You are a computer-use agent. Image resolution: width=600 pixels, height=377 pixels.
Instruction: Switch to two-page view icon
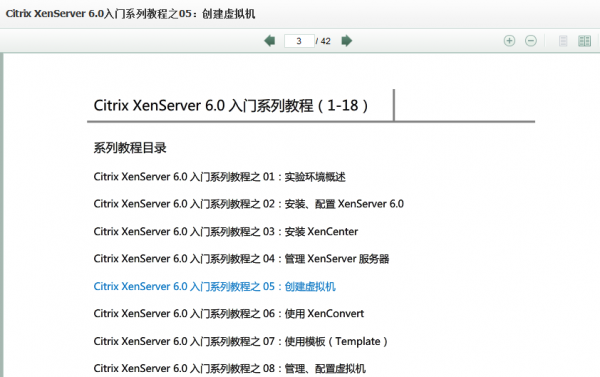click(584, 41)
